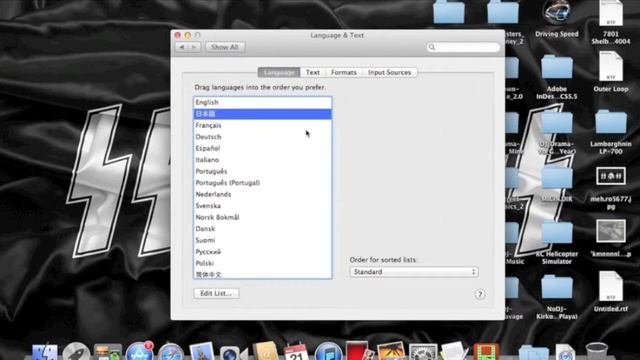Open Finder from the dock
Screen dimensions: 640x360
coord(45,352)
